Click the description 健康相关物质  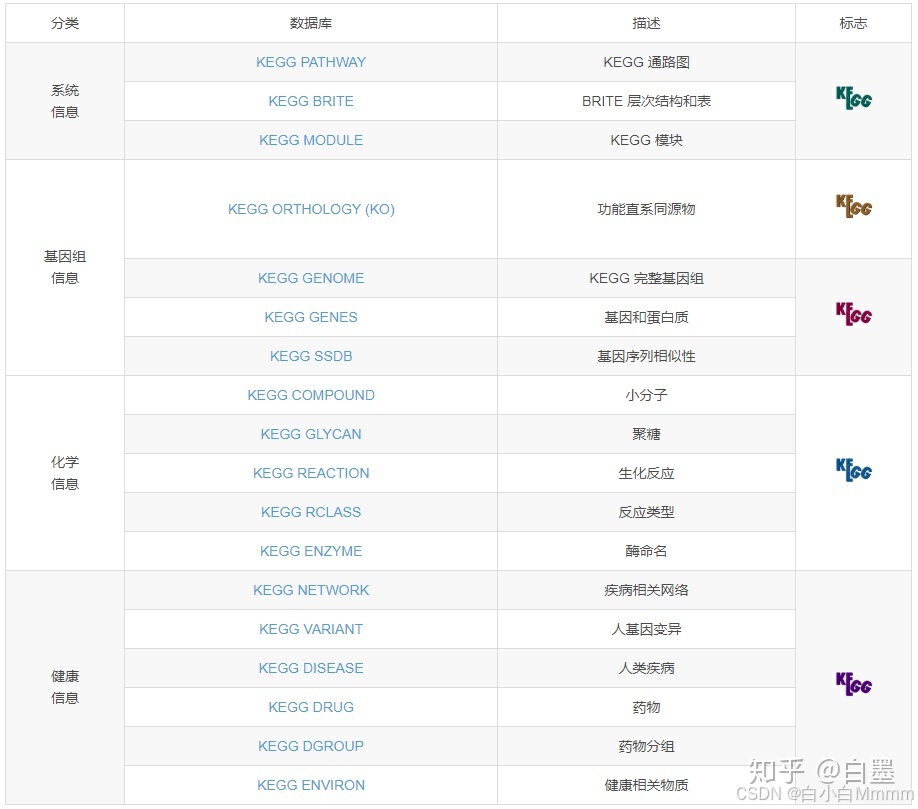point(646,785)
